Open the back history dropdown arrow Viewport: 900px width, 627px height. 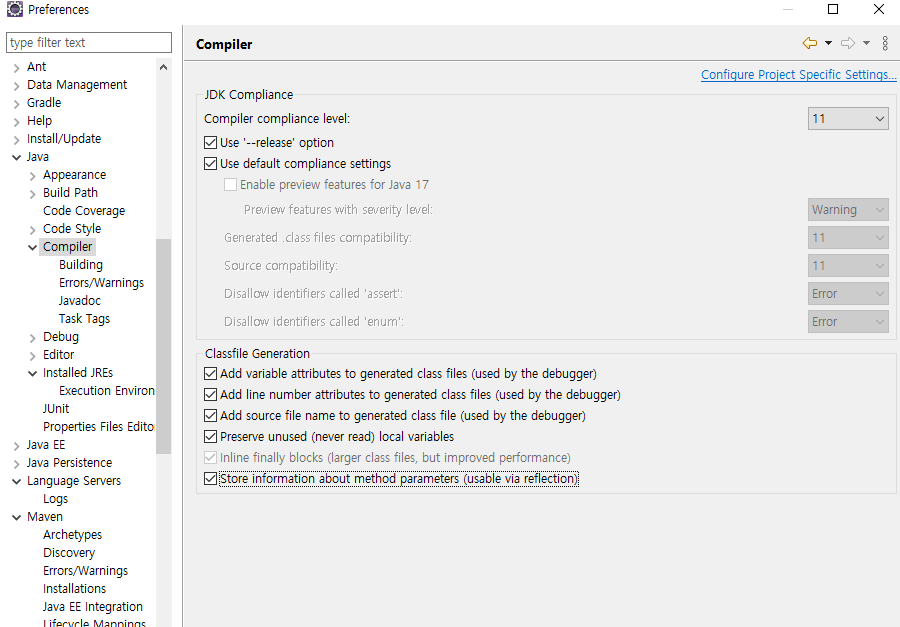pos(828,43)
